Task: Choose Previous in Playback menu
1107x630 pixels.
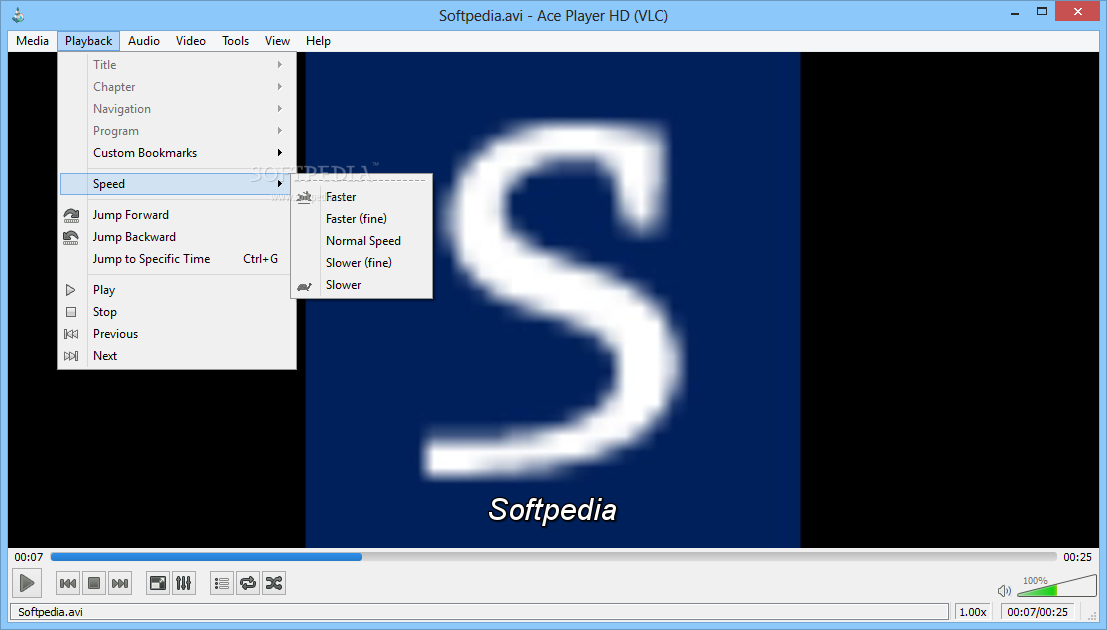Action: pos(176,333)
